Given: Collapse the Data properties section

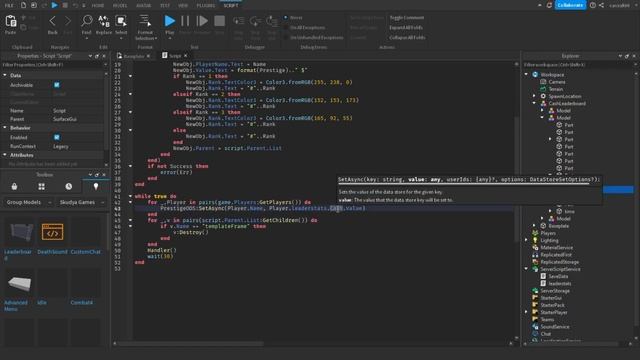Looking at the screenshot, I should tap(5, 75).
